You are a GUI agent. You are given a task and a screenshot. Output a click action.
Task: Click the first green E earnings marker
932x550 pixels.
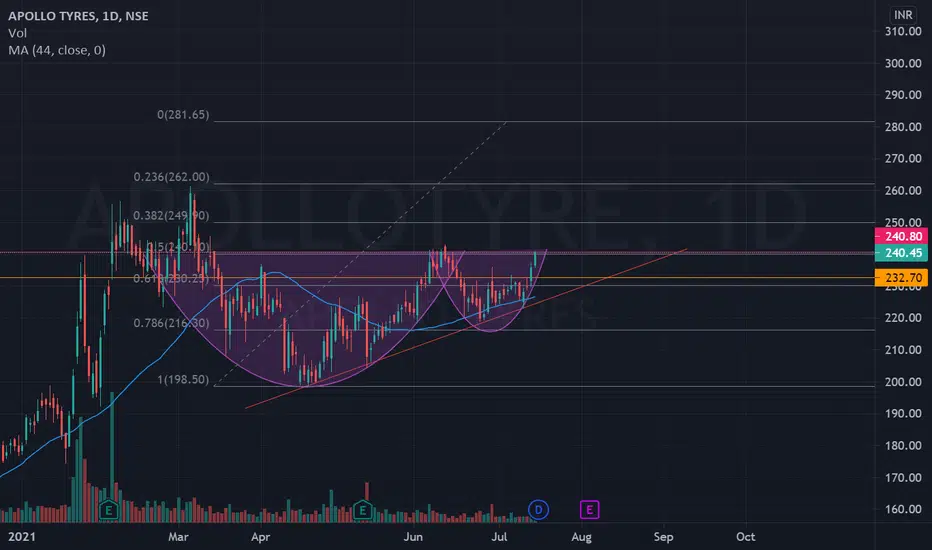point(109,510)
